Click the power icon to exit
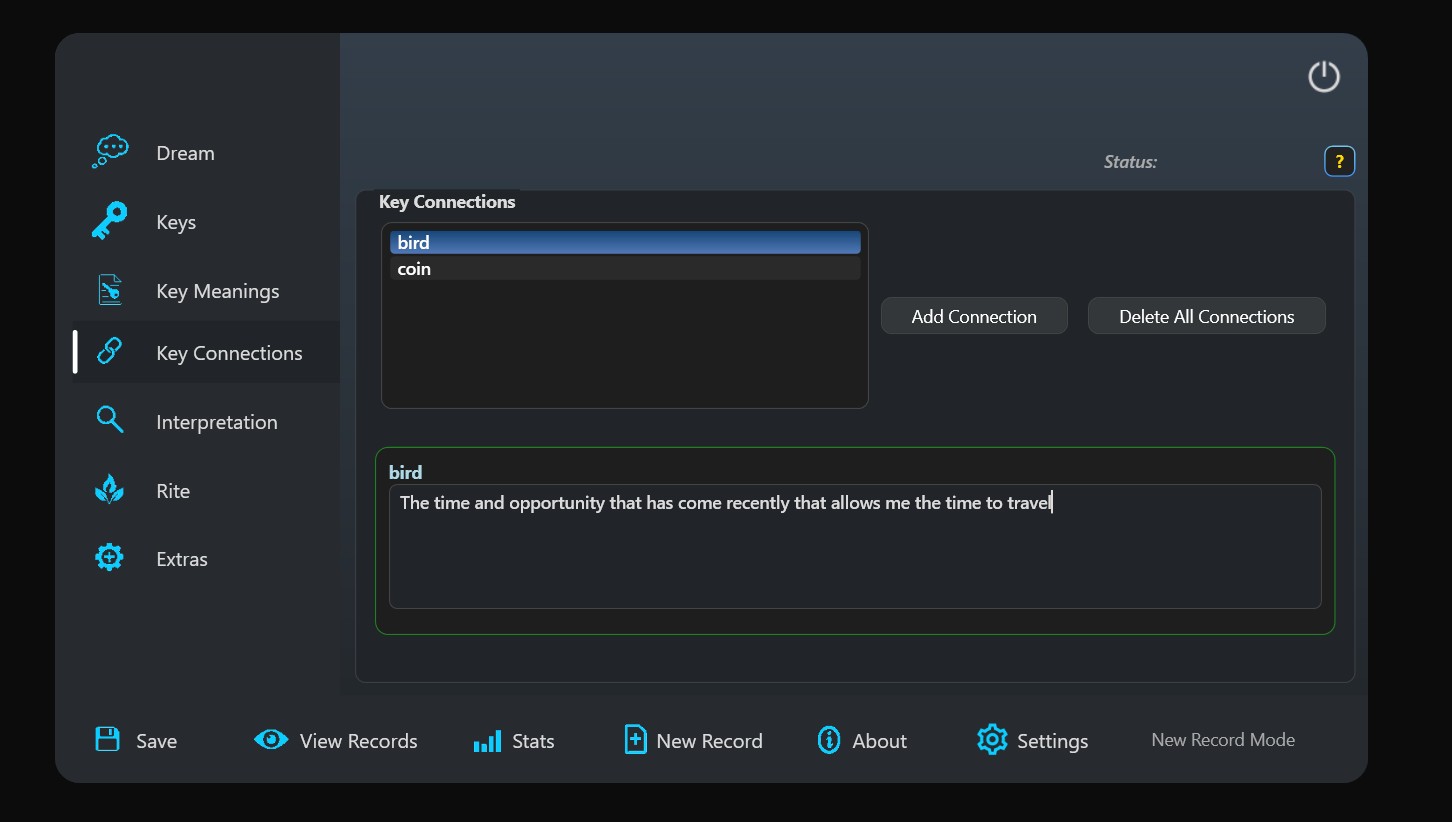 tap(1324, 77)
